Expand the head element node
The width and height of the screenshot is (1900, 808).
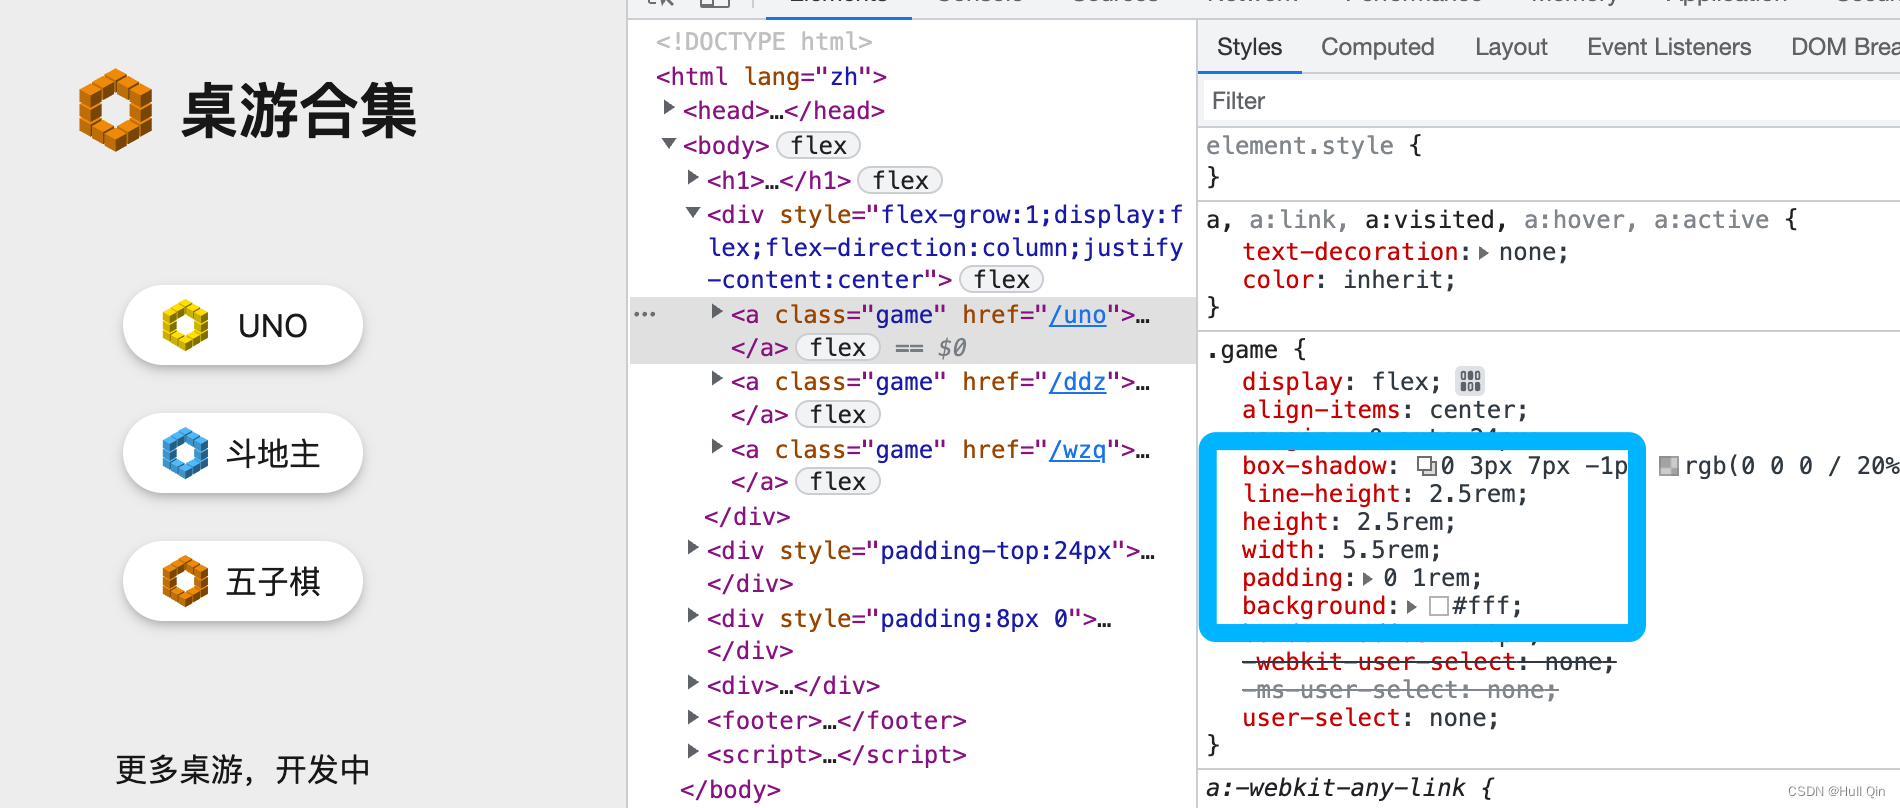(669, 108)
